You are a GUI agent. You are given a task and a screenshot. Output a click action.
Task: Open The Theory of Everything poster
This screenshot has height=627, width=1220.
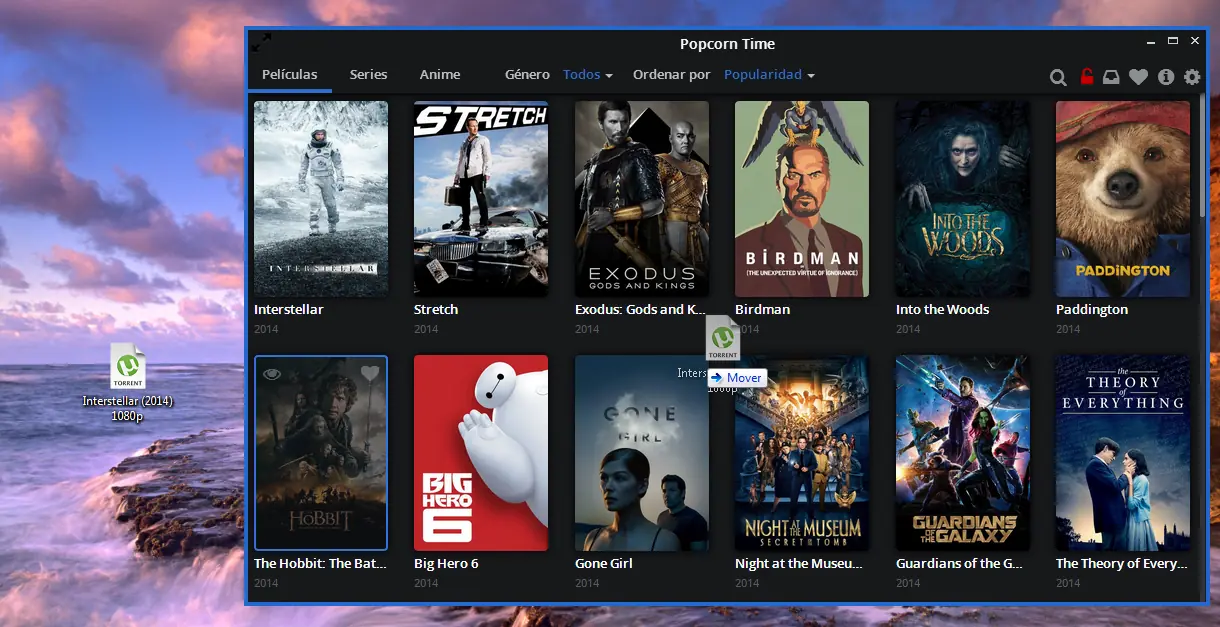pos(1123,452)
